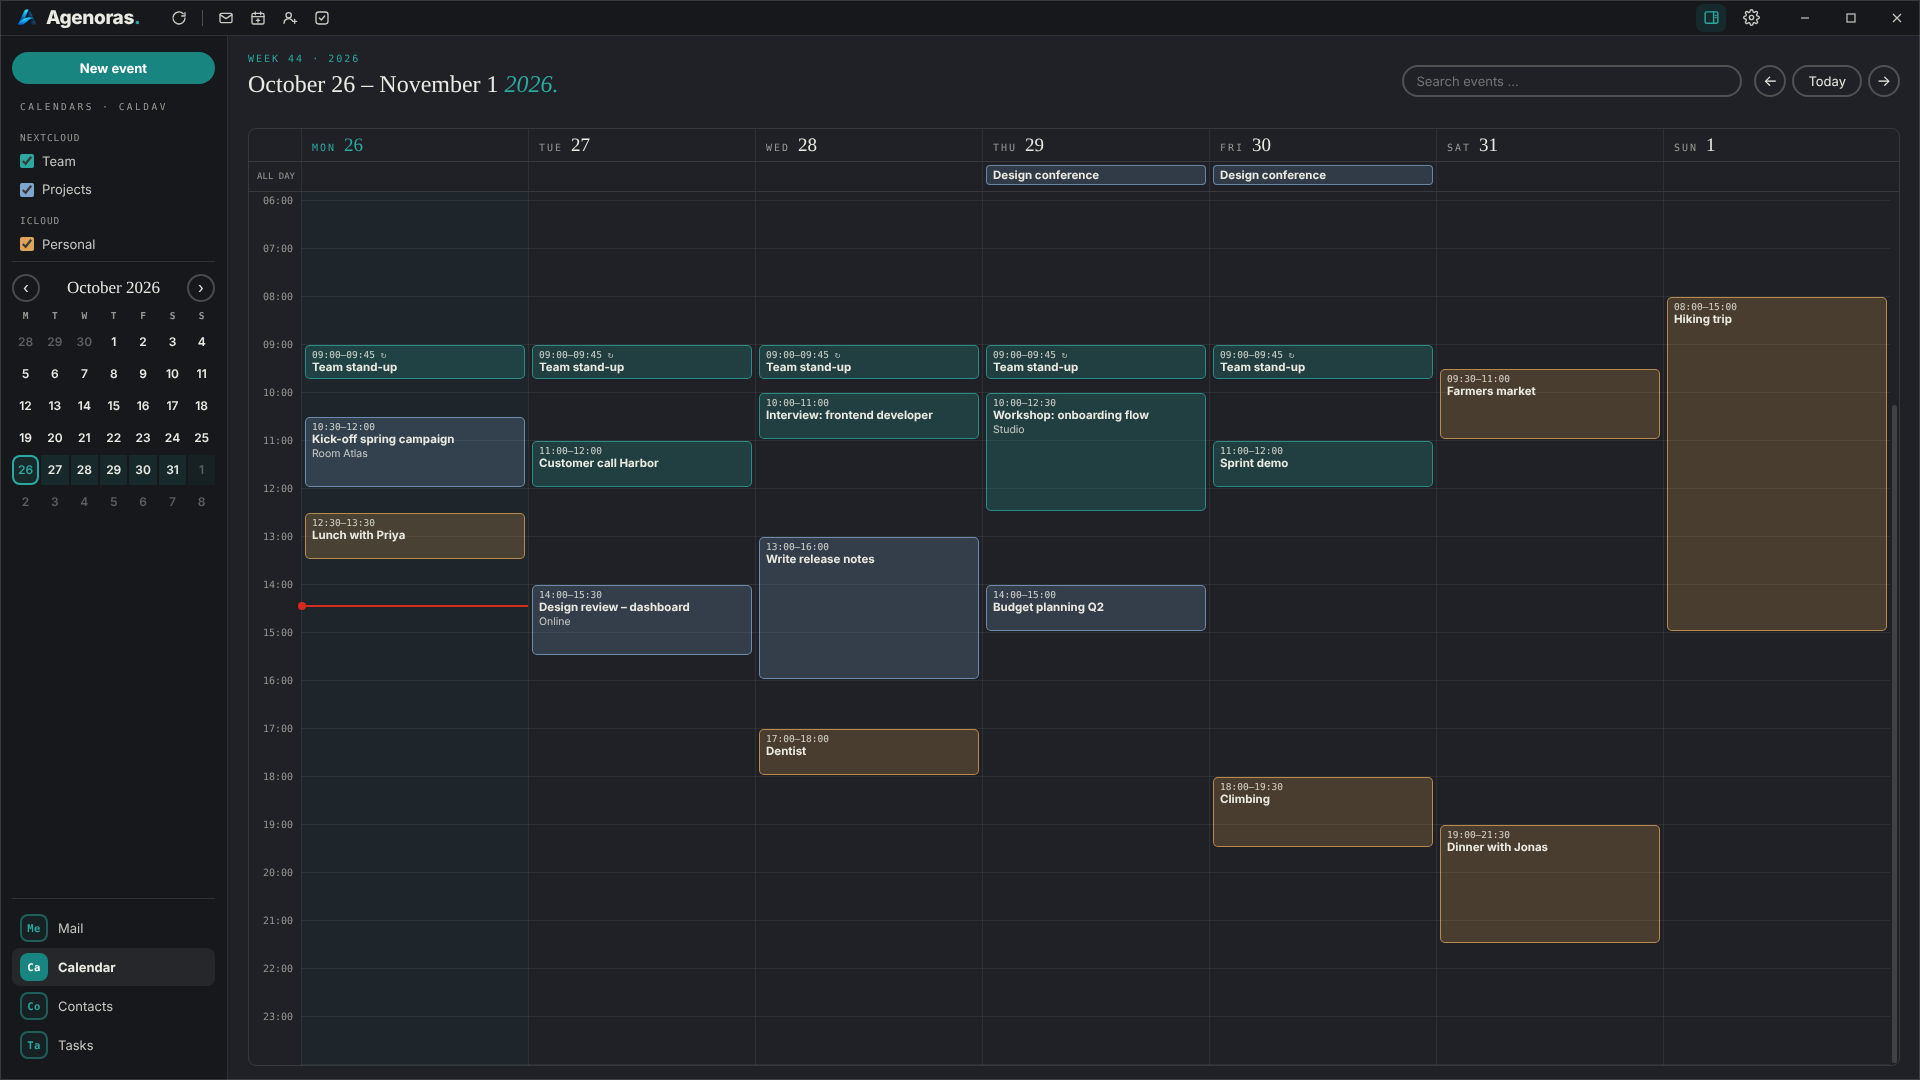Open Interview: frontend developer event
This screenshot has width=1920, height=1080.
868,416
